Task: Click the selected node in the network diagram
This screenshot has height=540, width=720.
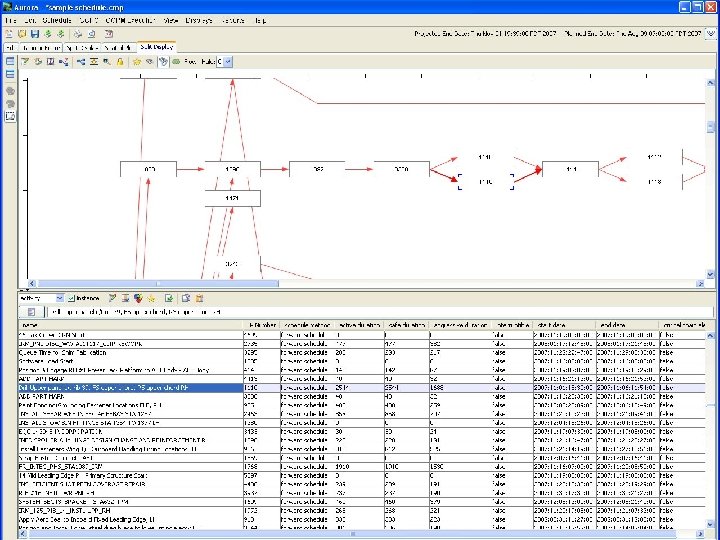Action: point(485,181)
